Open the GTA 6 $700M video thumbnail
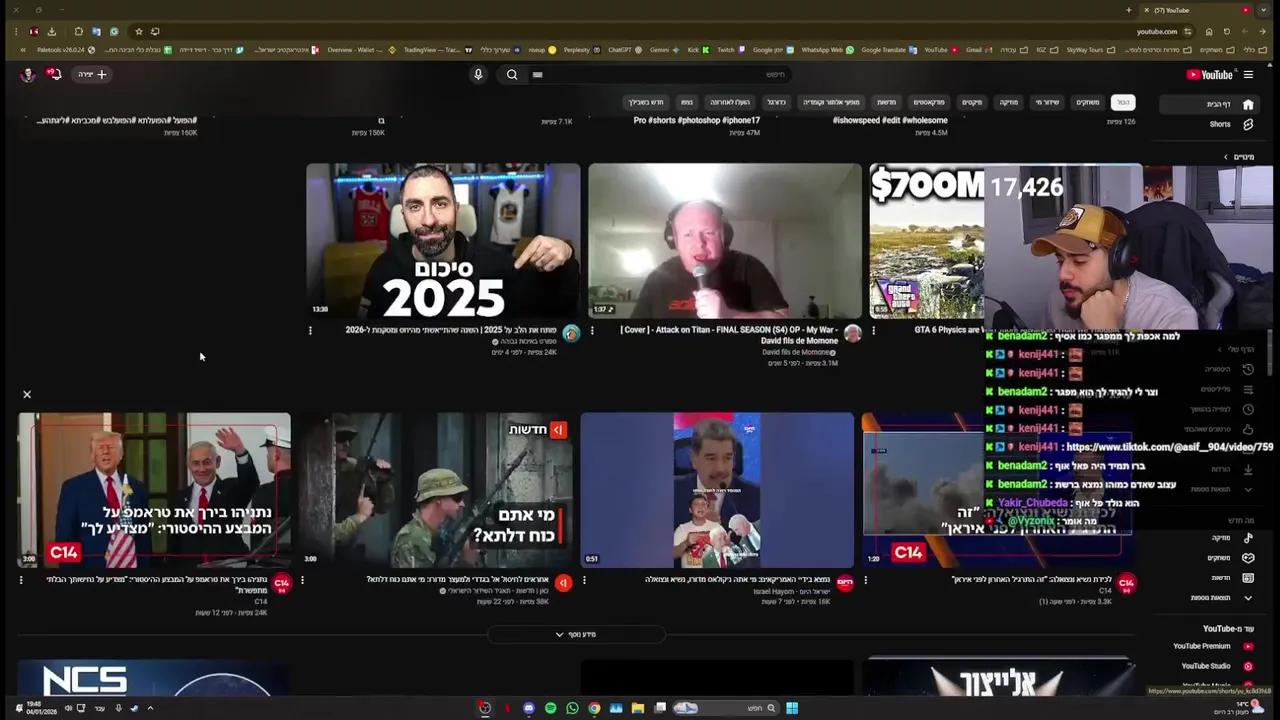The width and height of the screenshot is (1280, 720). (927, 240)
